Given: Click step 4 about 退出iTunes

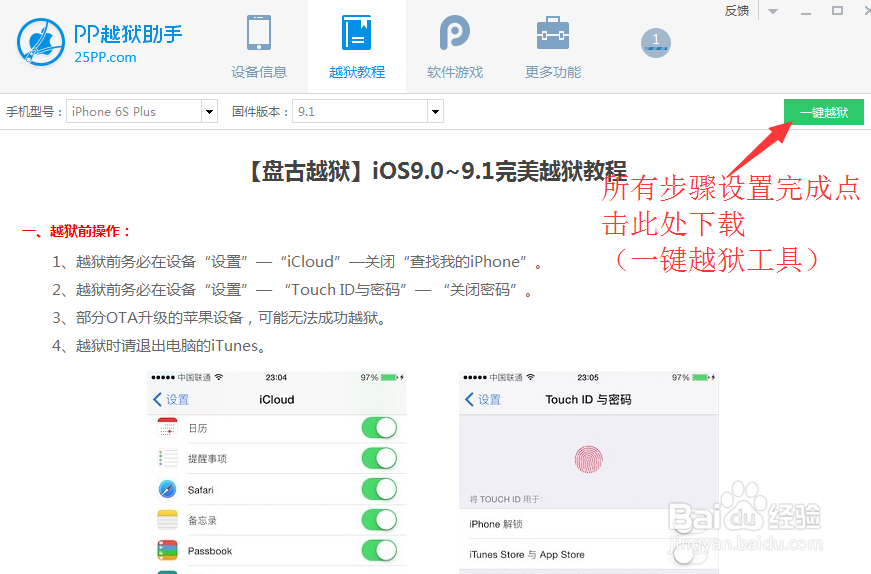Looking at the screenshot, I should [x=159, y=346].
